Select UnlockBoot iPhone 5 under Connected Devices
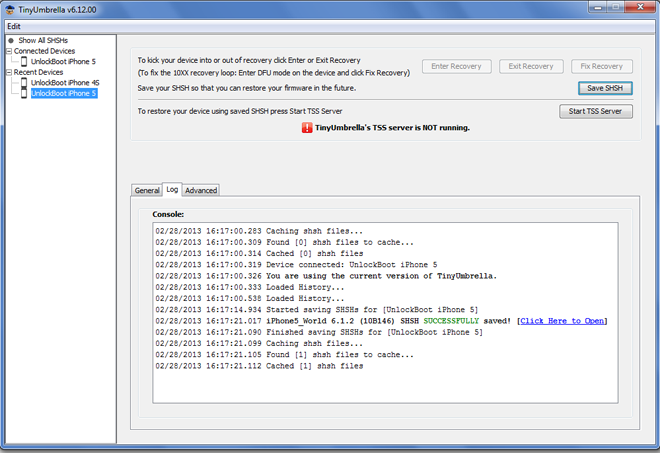This screenshot has height=453, width=660. (x=63, y=61)
